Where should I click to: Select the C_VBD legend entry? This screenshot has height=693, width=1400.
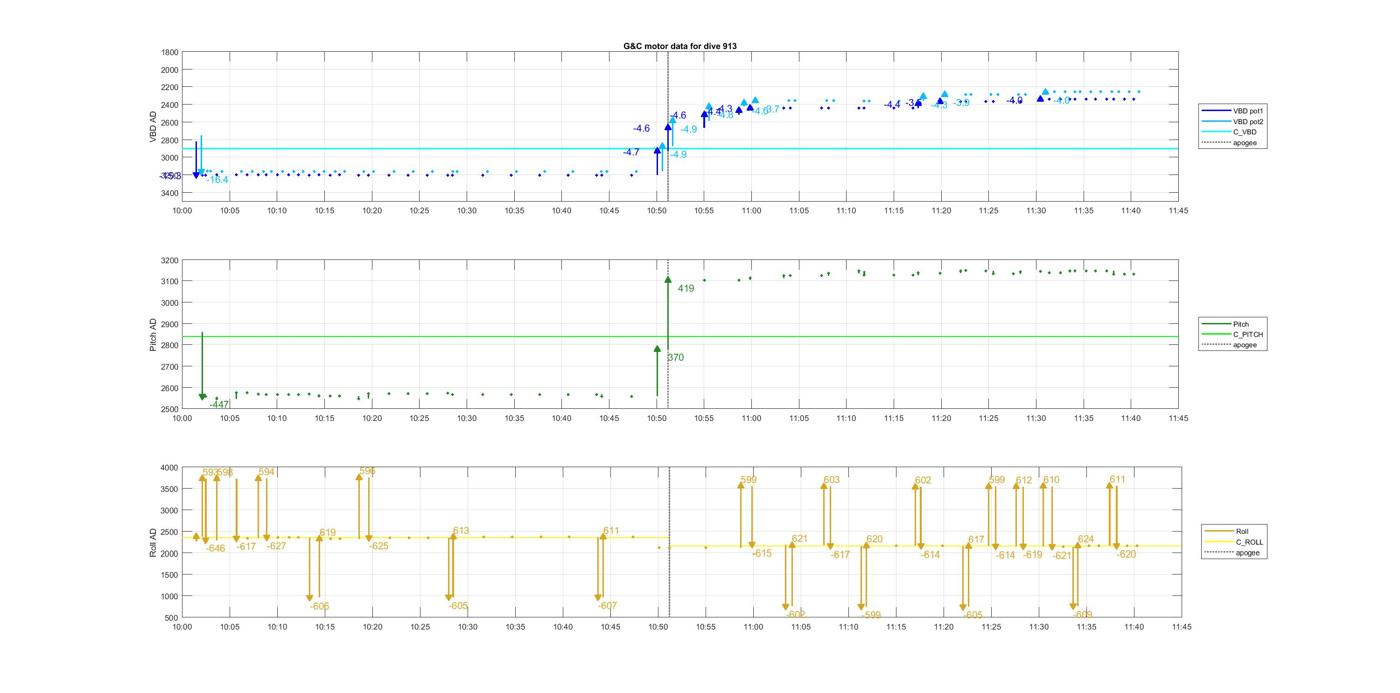1235,132
